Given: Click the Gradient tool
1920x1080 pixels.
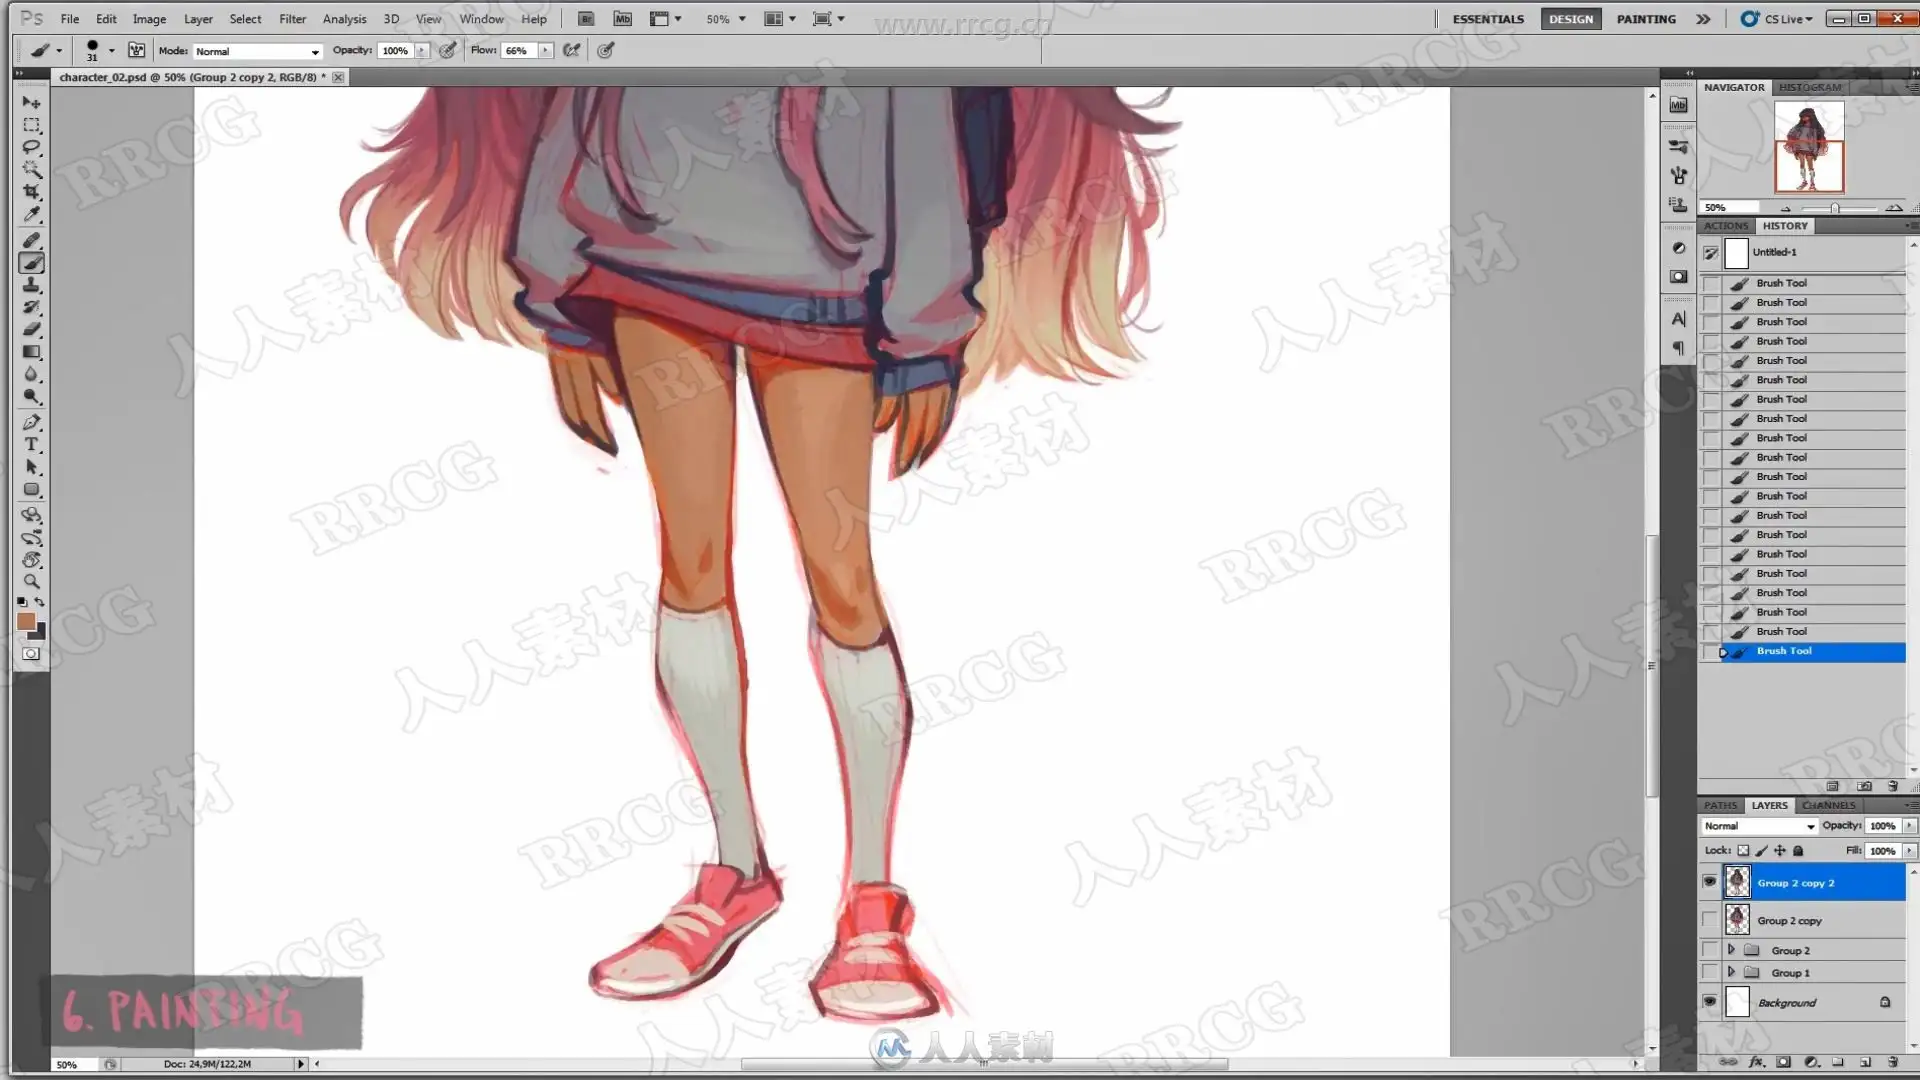Looking at the screenshot, I should coord(31,352).
